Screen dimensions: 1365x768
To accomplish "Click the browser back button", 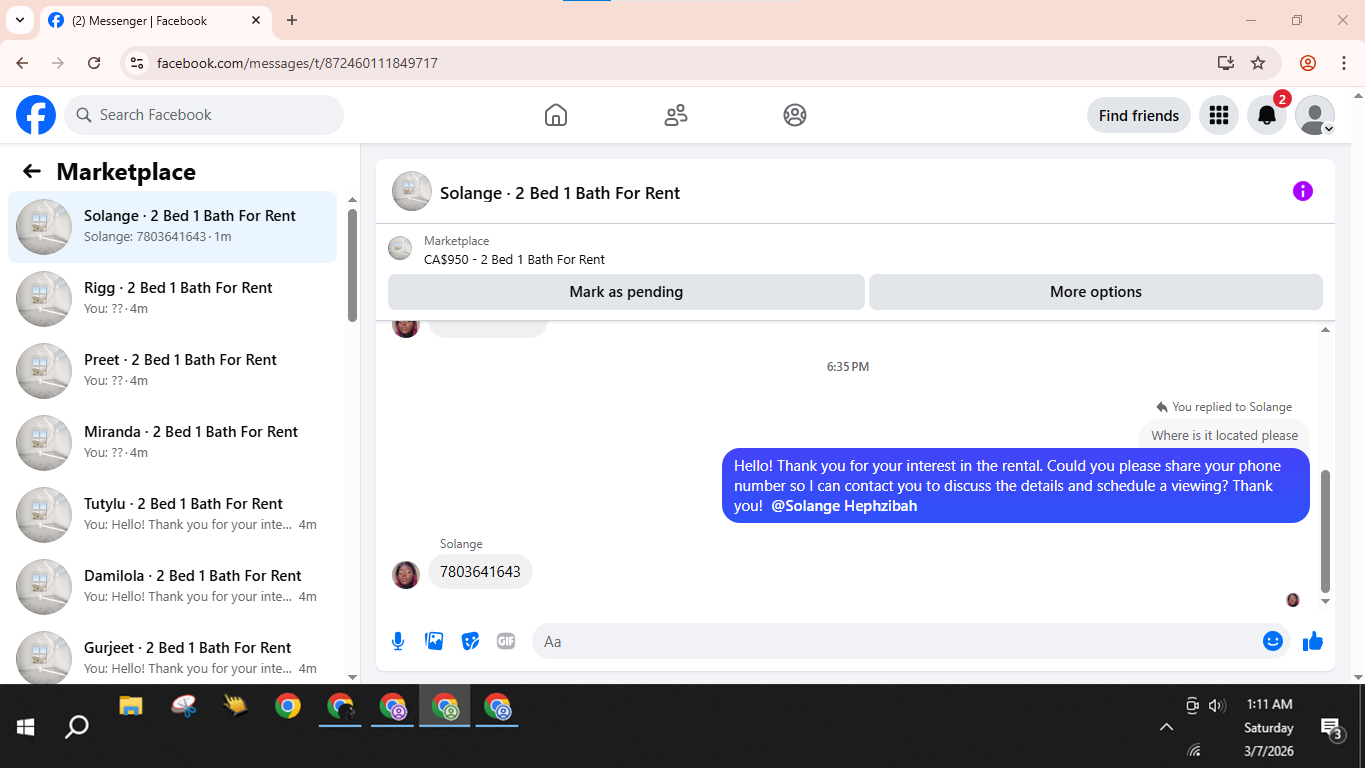I will point(22,63).
